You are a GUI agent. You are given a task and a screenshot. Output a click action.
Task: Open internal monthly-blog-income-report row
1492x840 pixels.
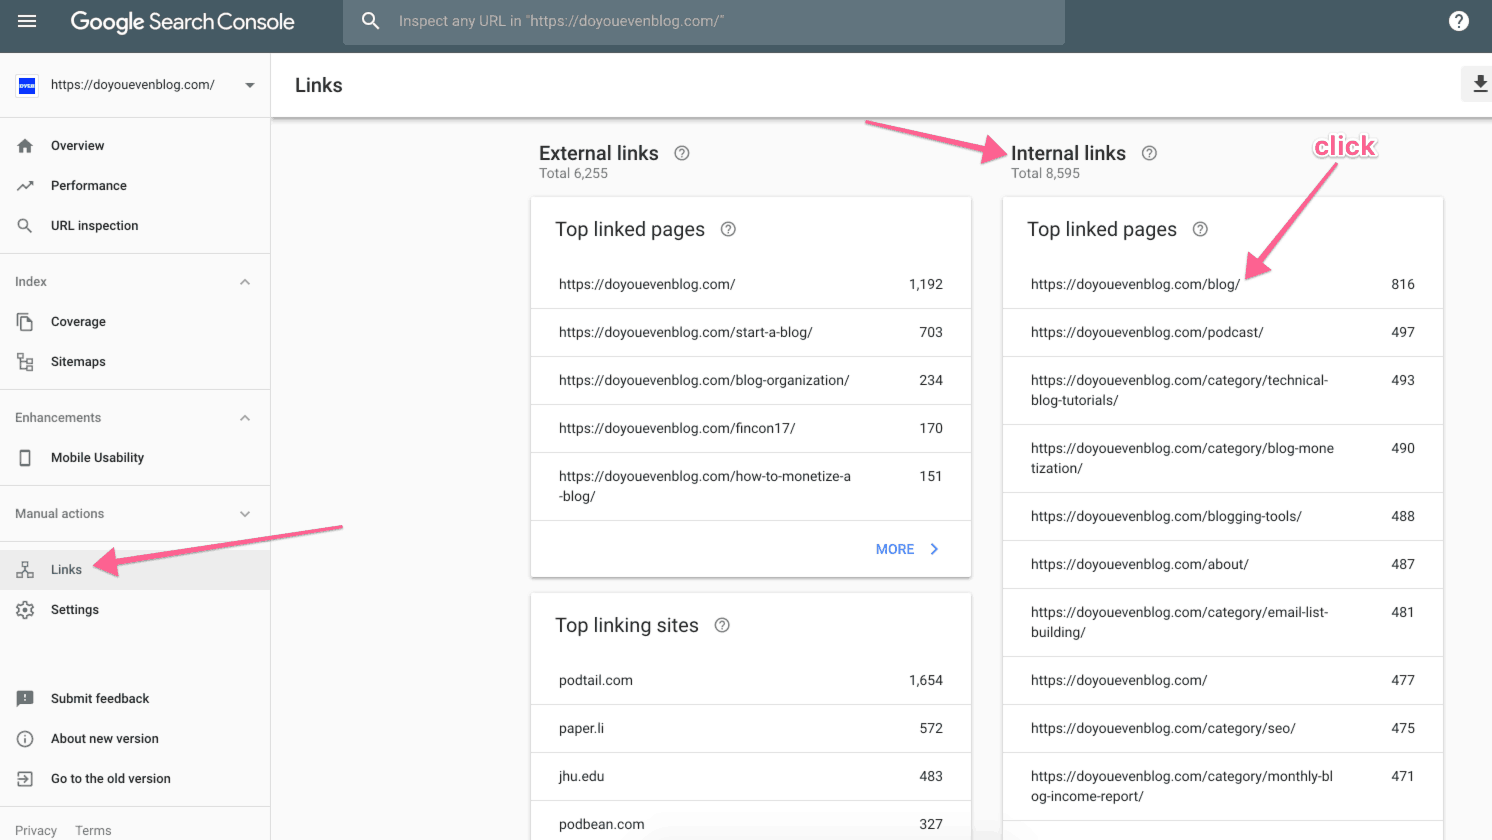tap(1223, 787)
